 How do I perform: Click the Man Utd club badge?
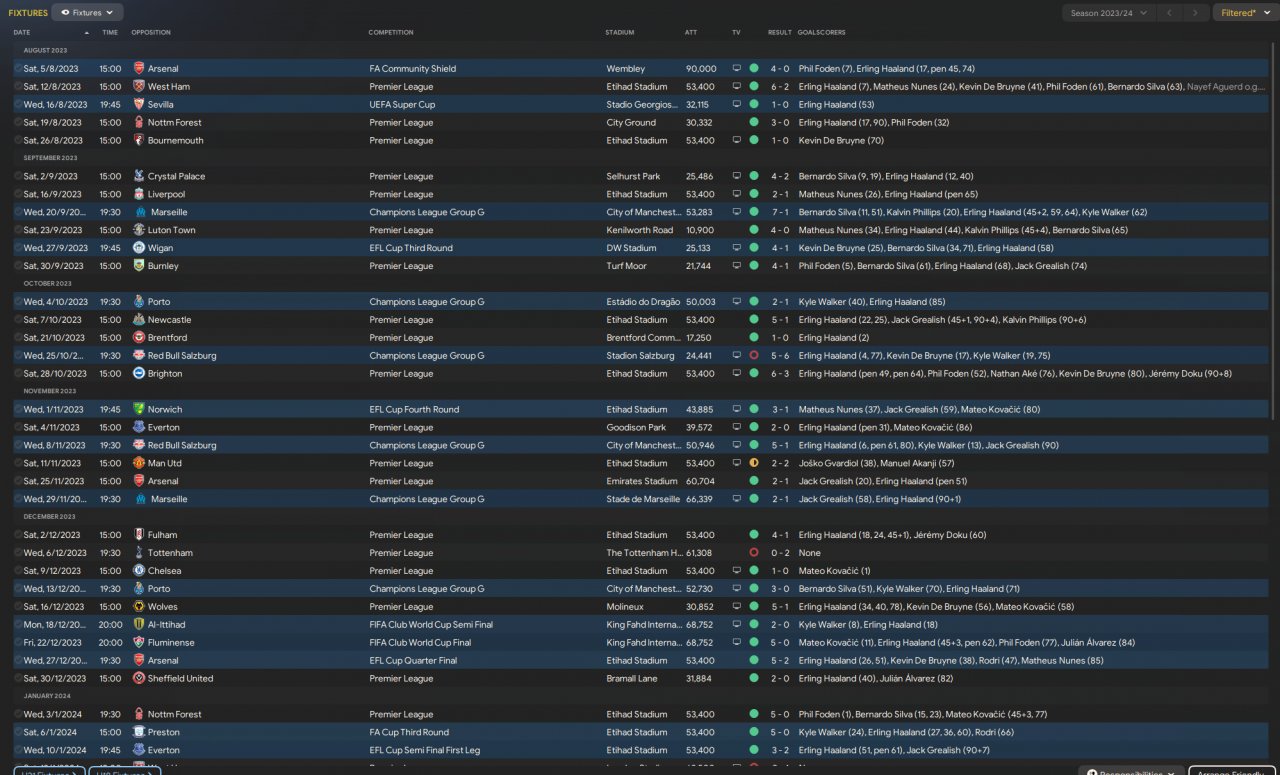coord(138,464)
